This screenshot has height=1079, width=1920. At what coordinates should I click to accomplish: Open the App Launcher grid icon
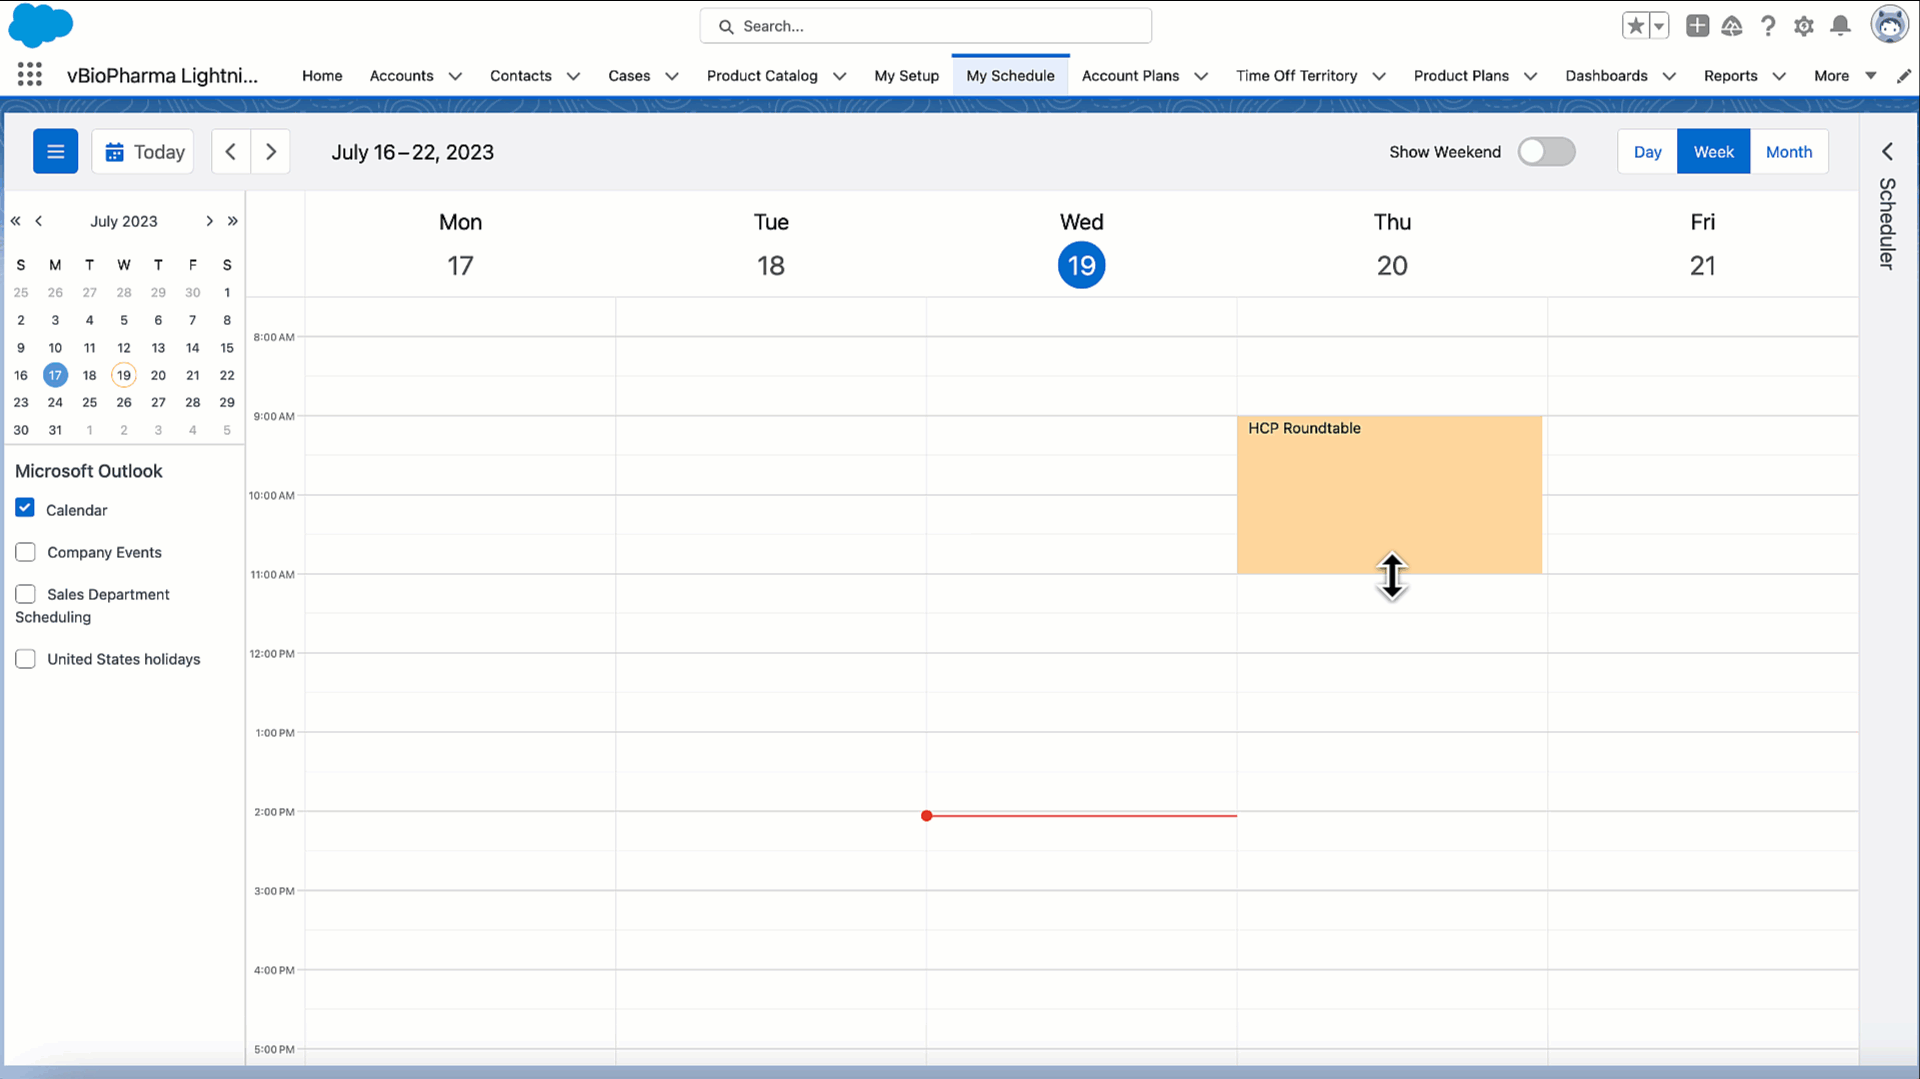pyautogui.click(x=30, y=75)
